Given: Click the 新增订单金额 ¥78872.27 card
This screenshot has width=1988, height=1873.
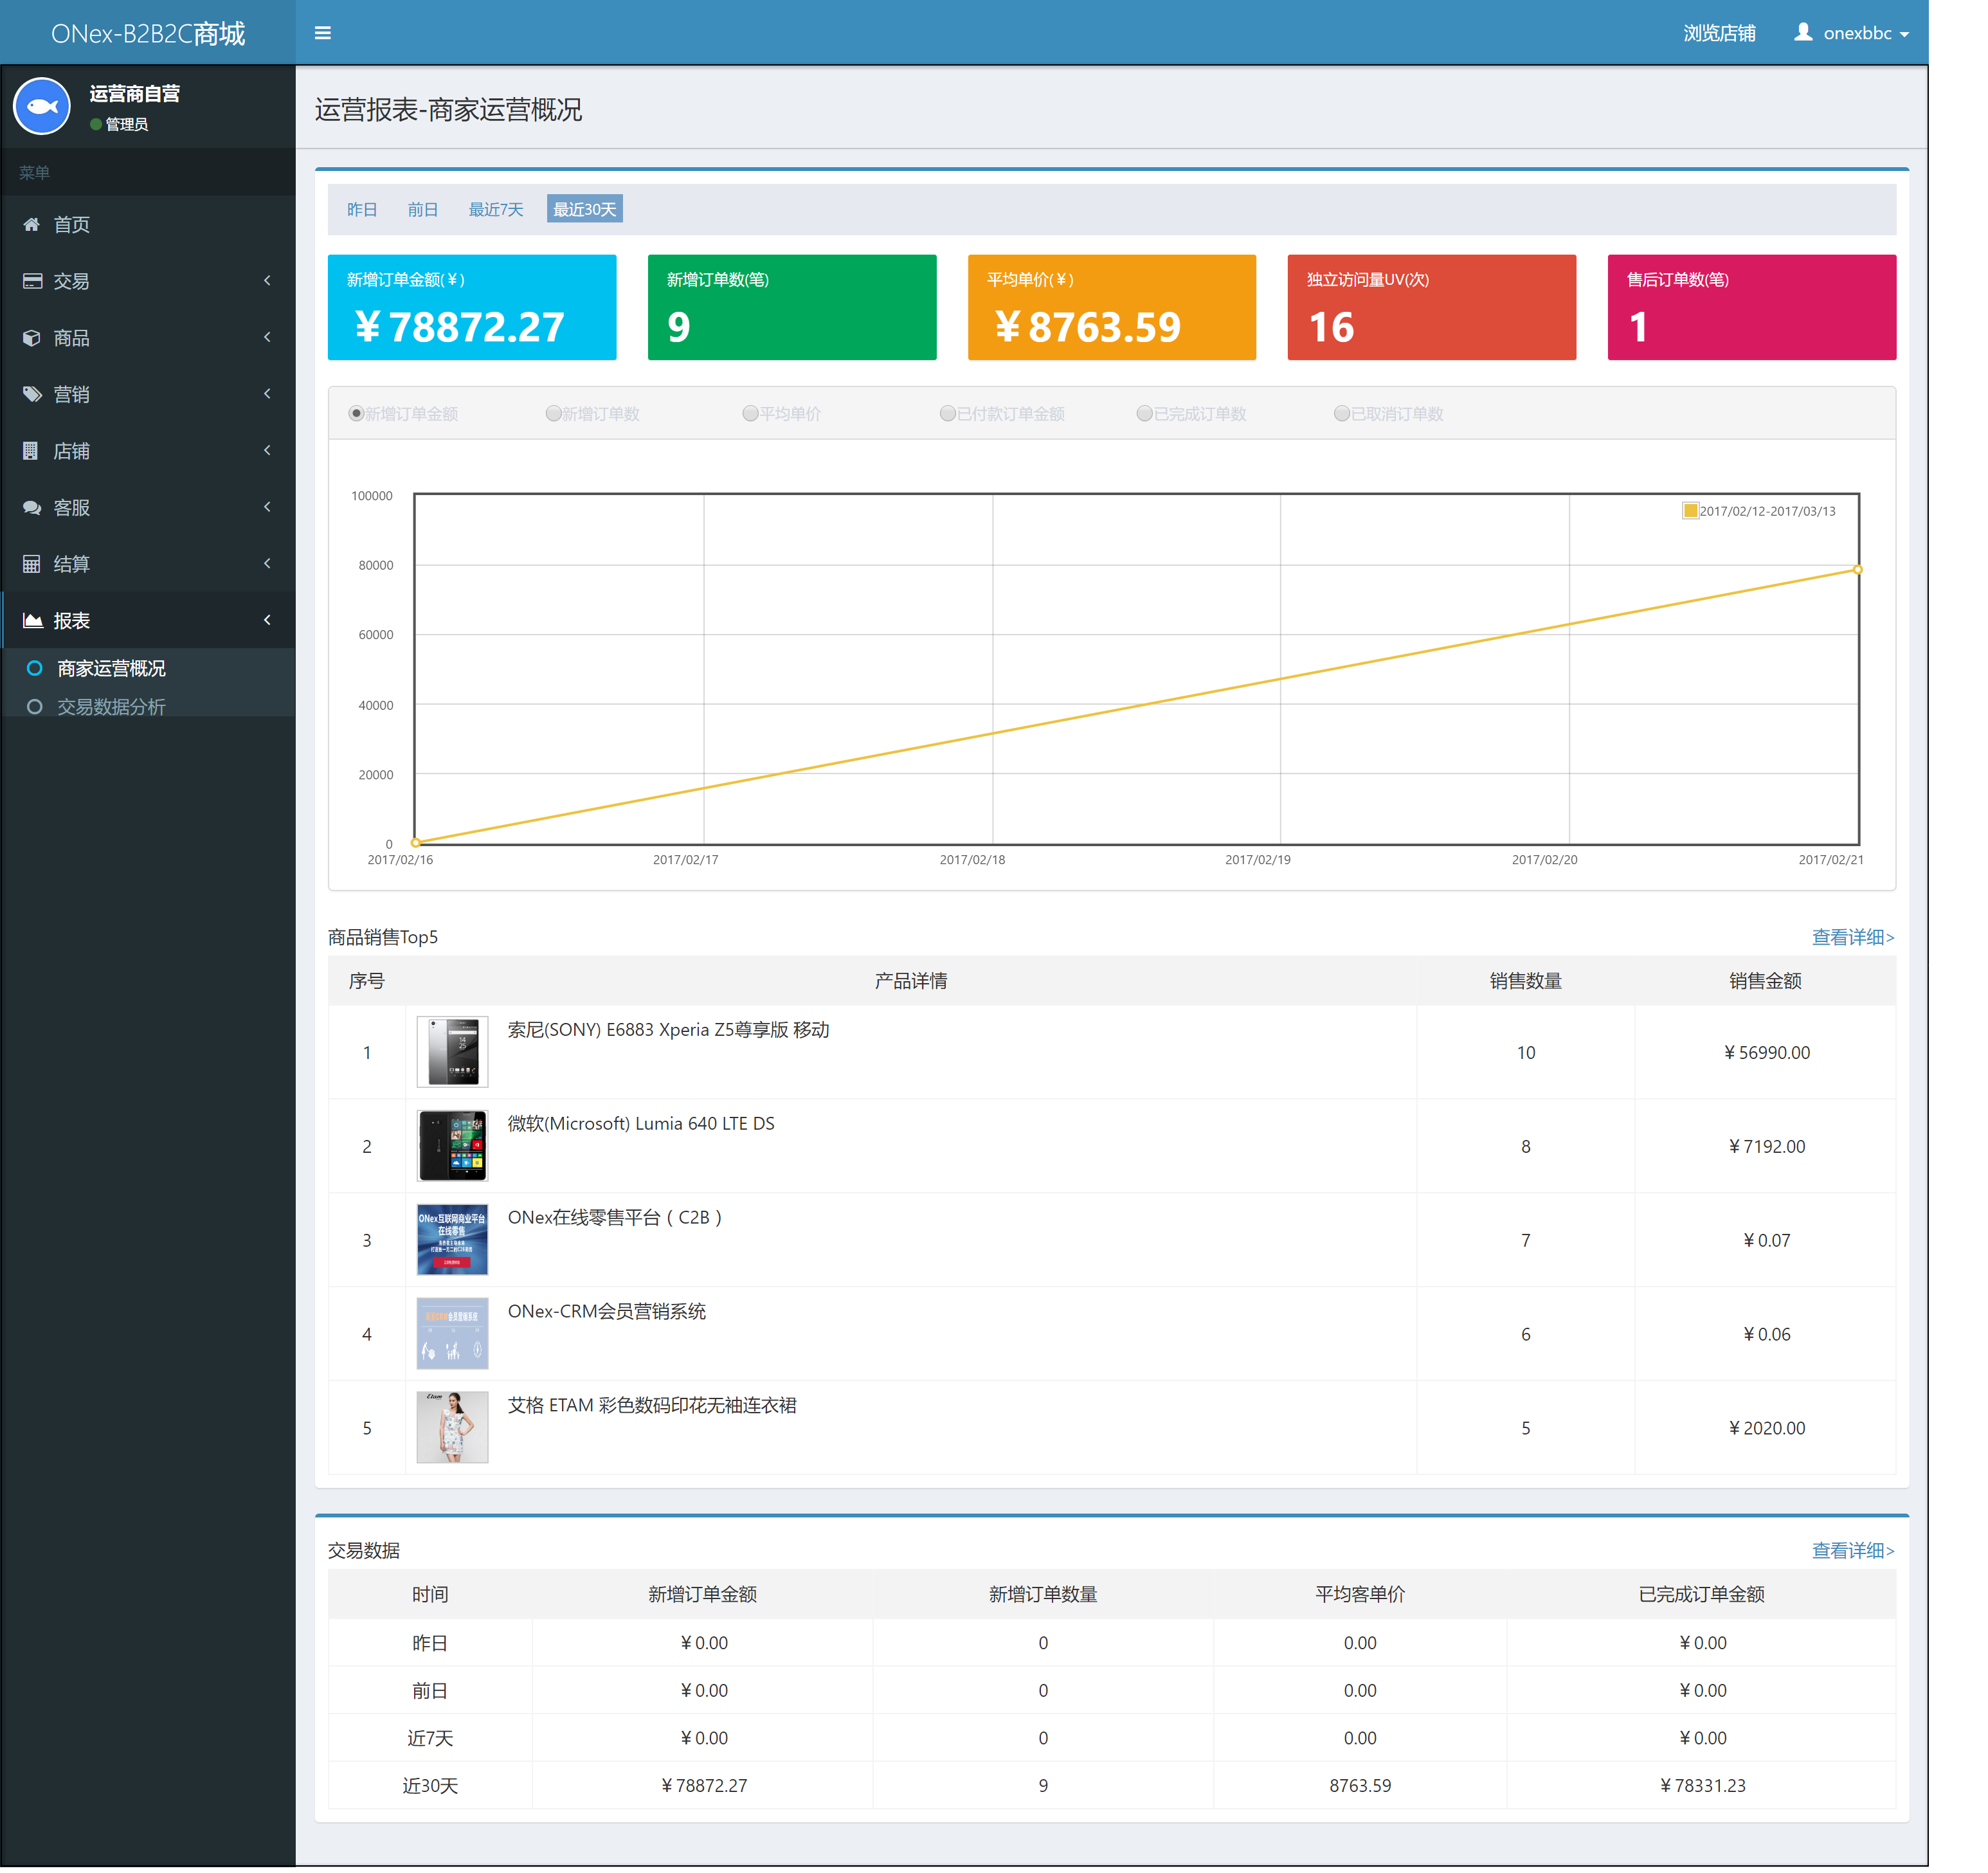Looking at the screenshot, I should click(472, 307).
